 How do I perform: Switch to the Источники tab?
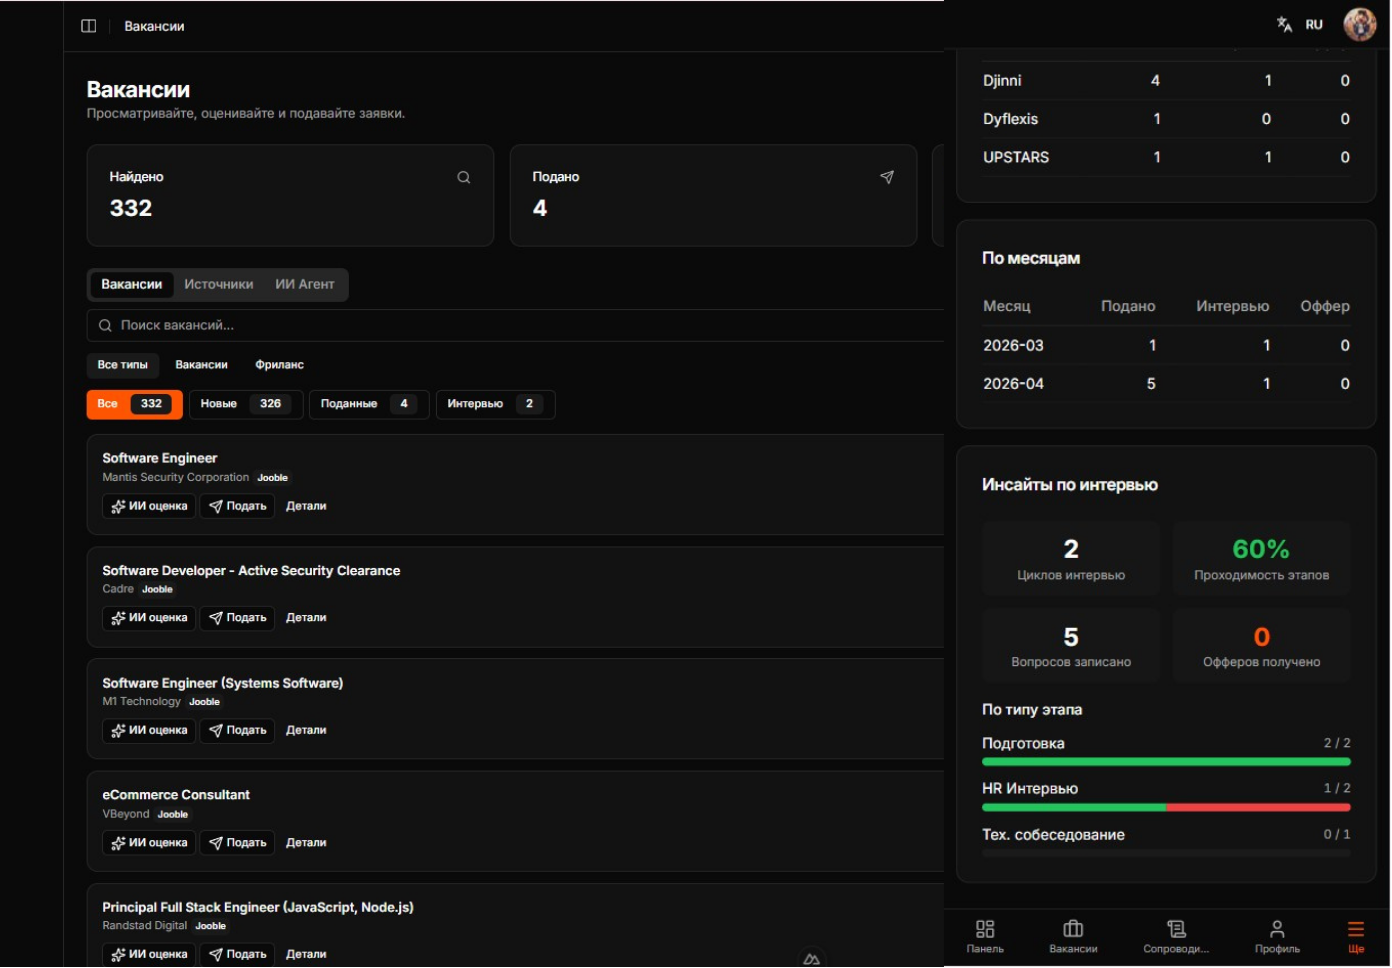pos(218,284)
